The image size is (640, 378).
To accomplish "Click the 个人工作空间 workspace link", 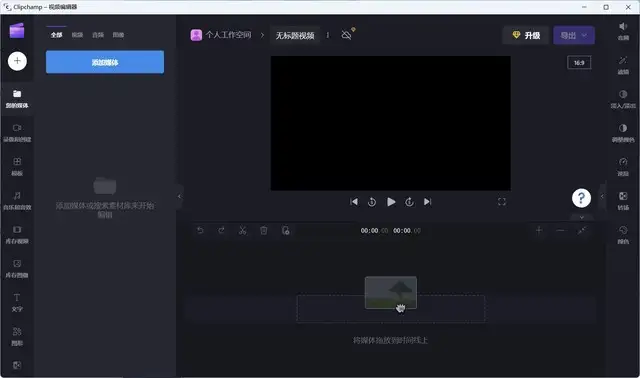I will click(228, 35).
